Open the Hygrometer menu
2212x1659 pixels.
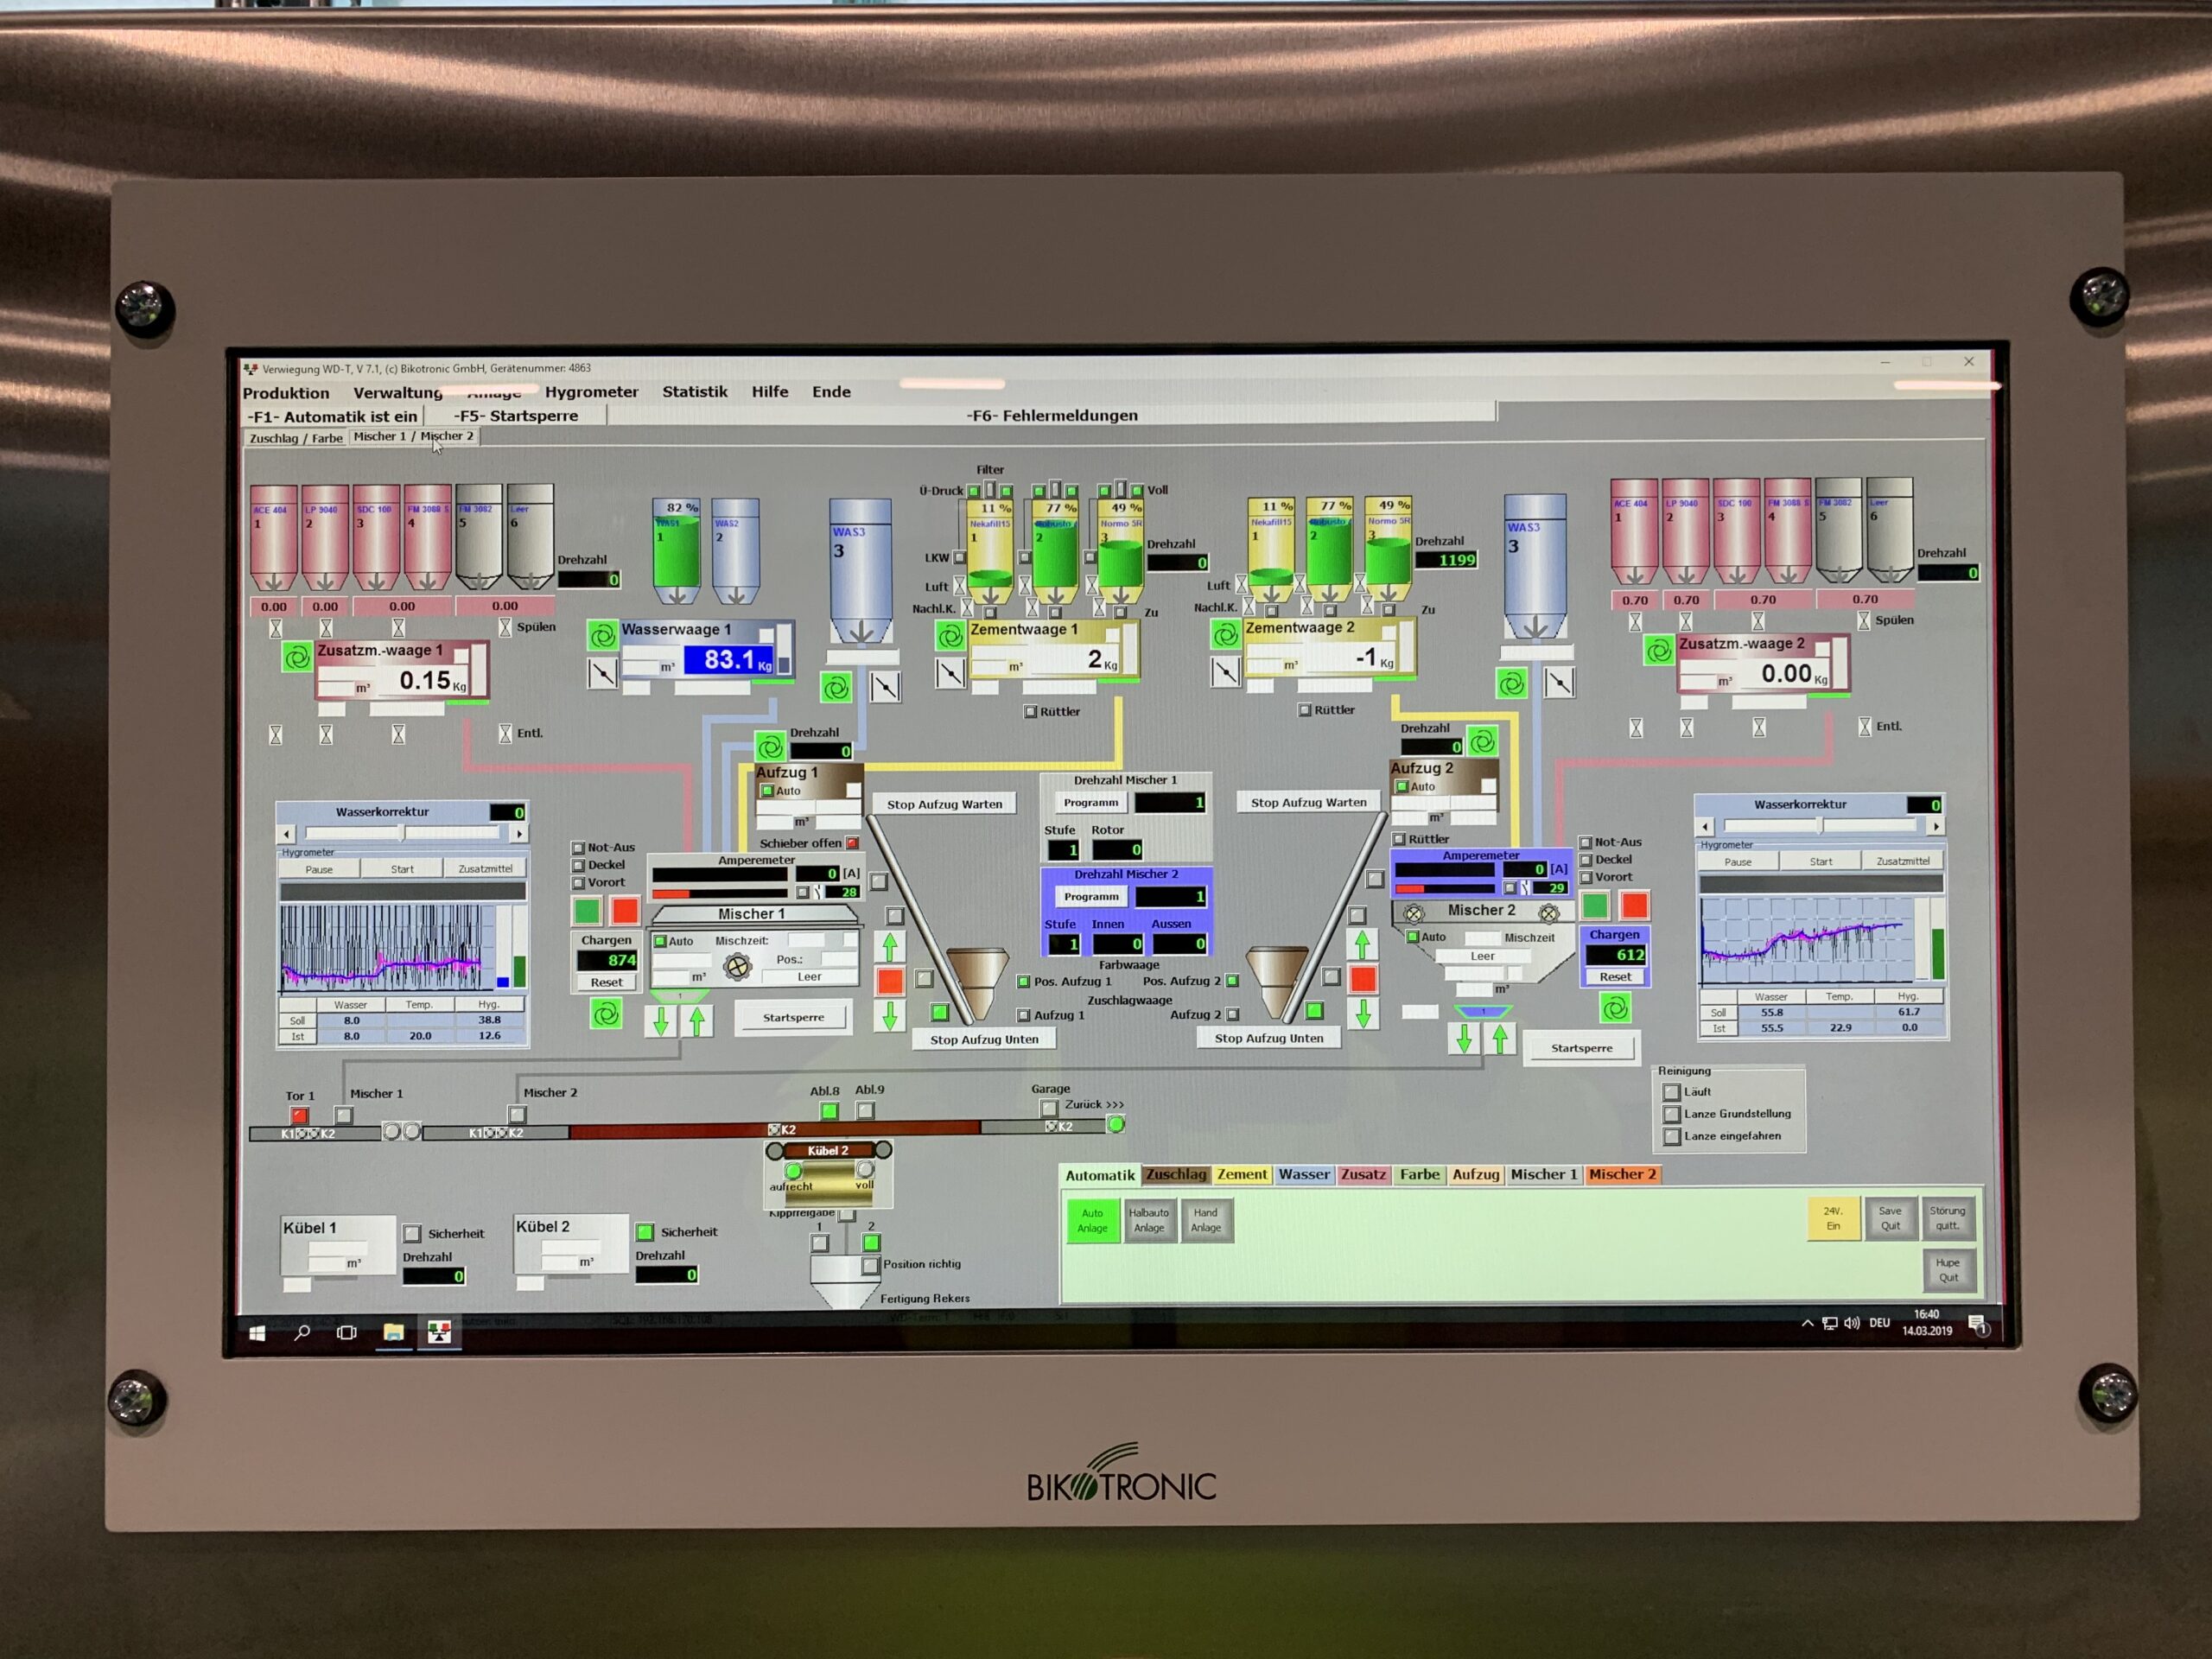point(591,392)
